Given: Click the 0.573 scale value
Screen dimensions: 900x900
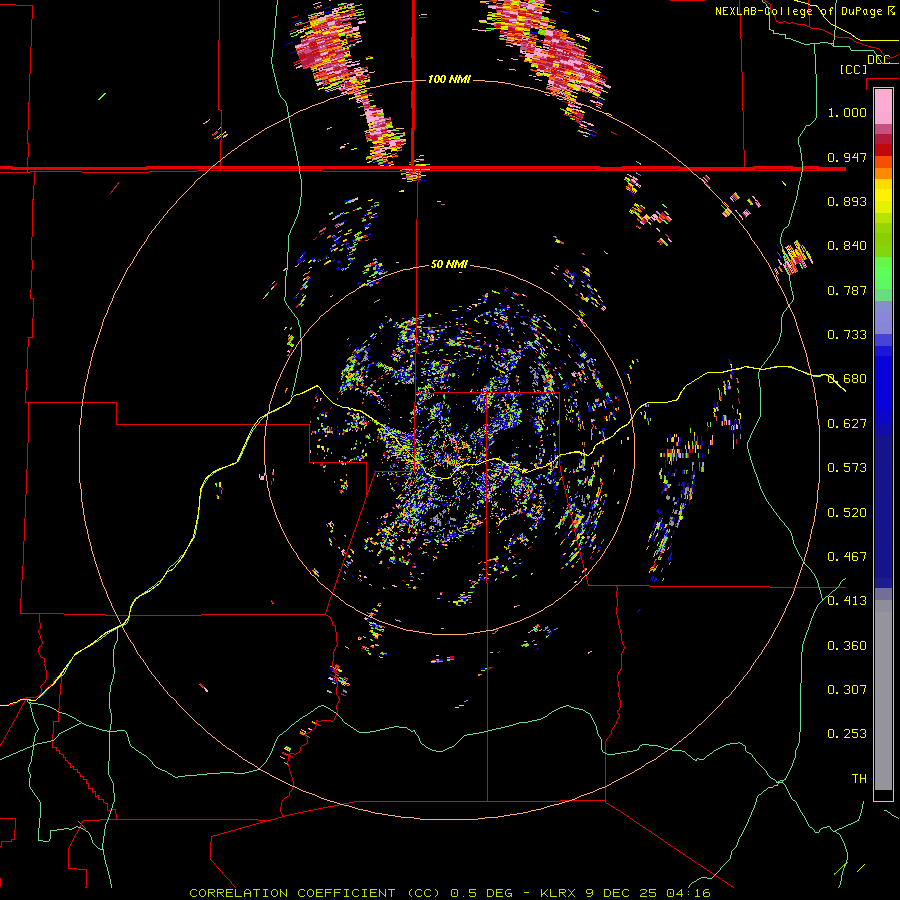Looking at the screenshot, I should click(x=847, y=468).
